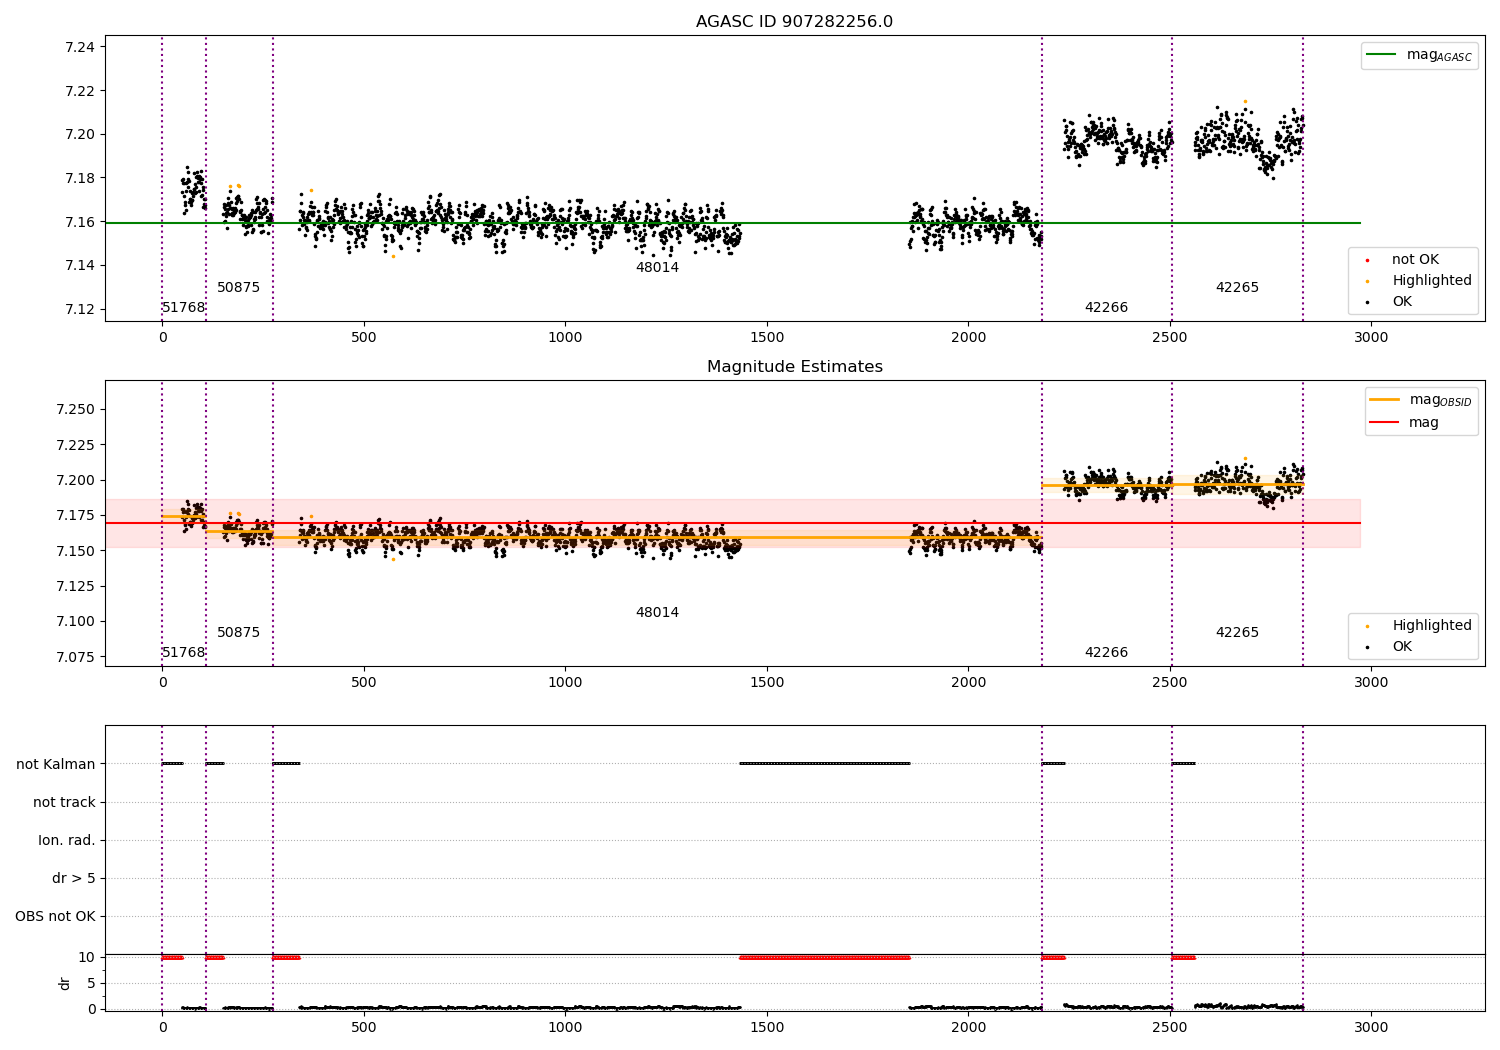Select the mag AGASC legend entry

pos(1419,55)
